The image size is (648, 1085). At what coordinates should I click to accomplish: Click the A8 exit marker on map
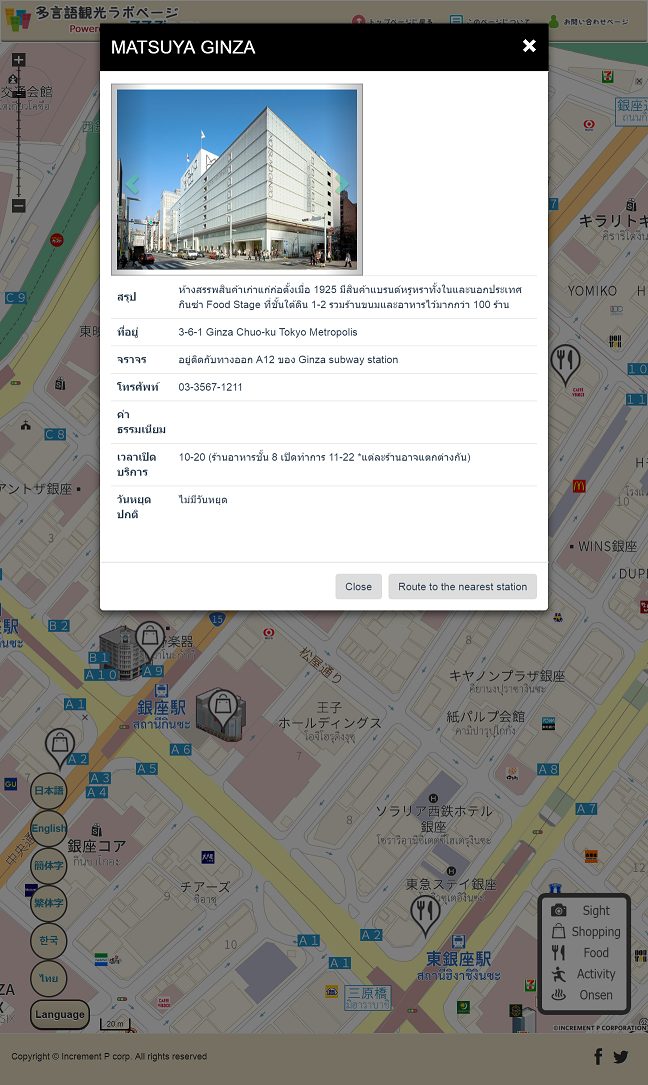[x=548, y=769]
